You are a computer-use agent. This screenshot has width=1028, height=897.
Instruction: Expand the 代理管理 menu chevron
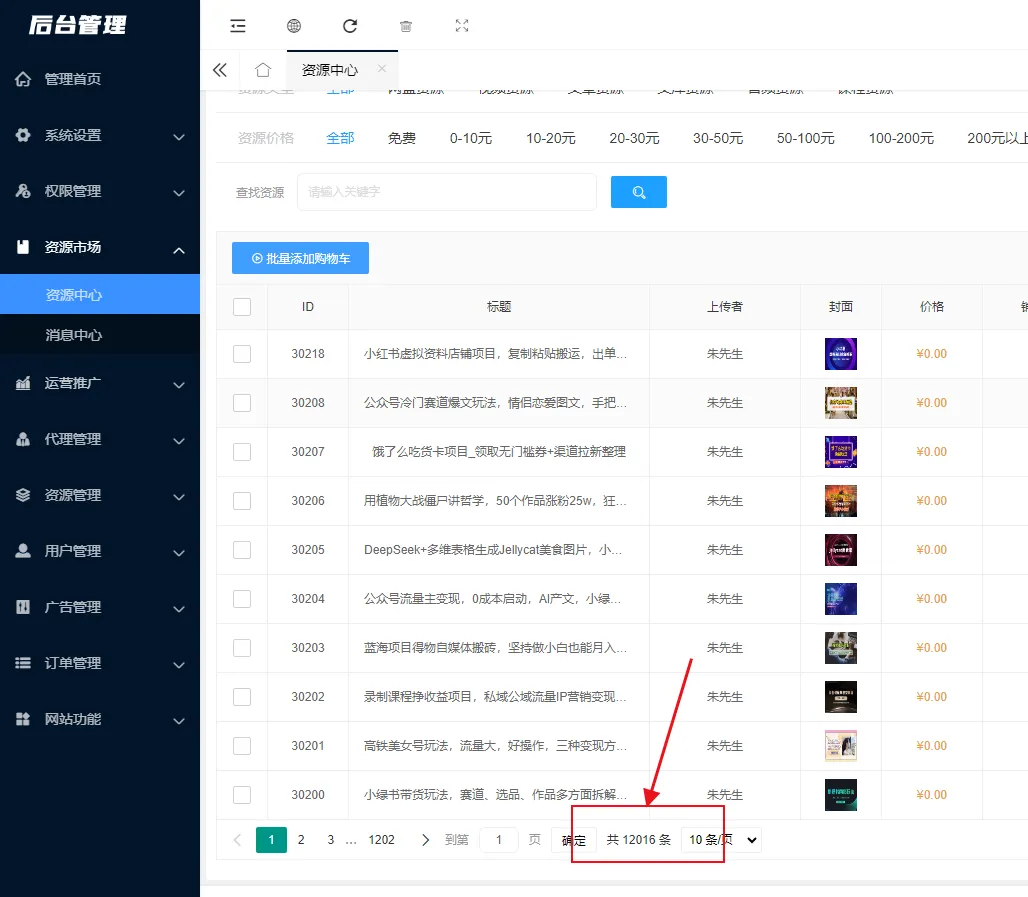[x=178, y=441]
